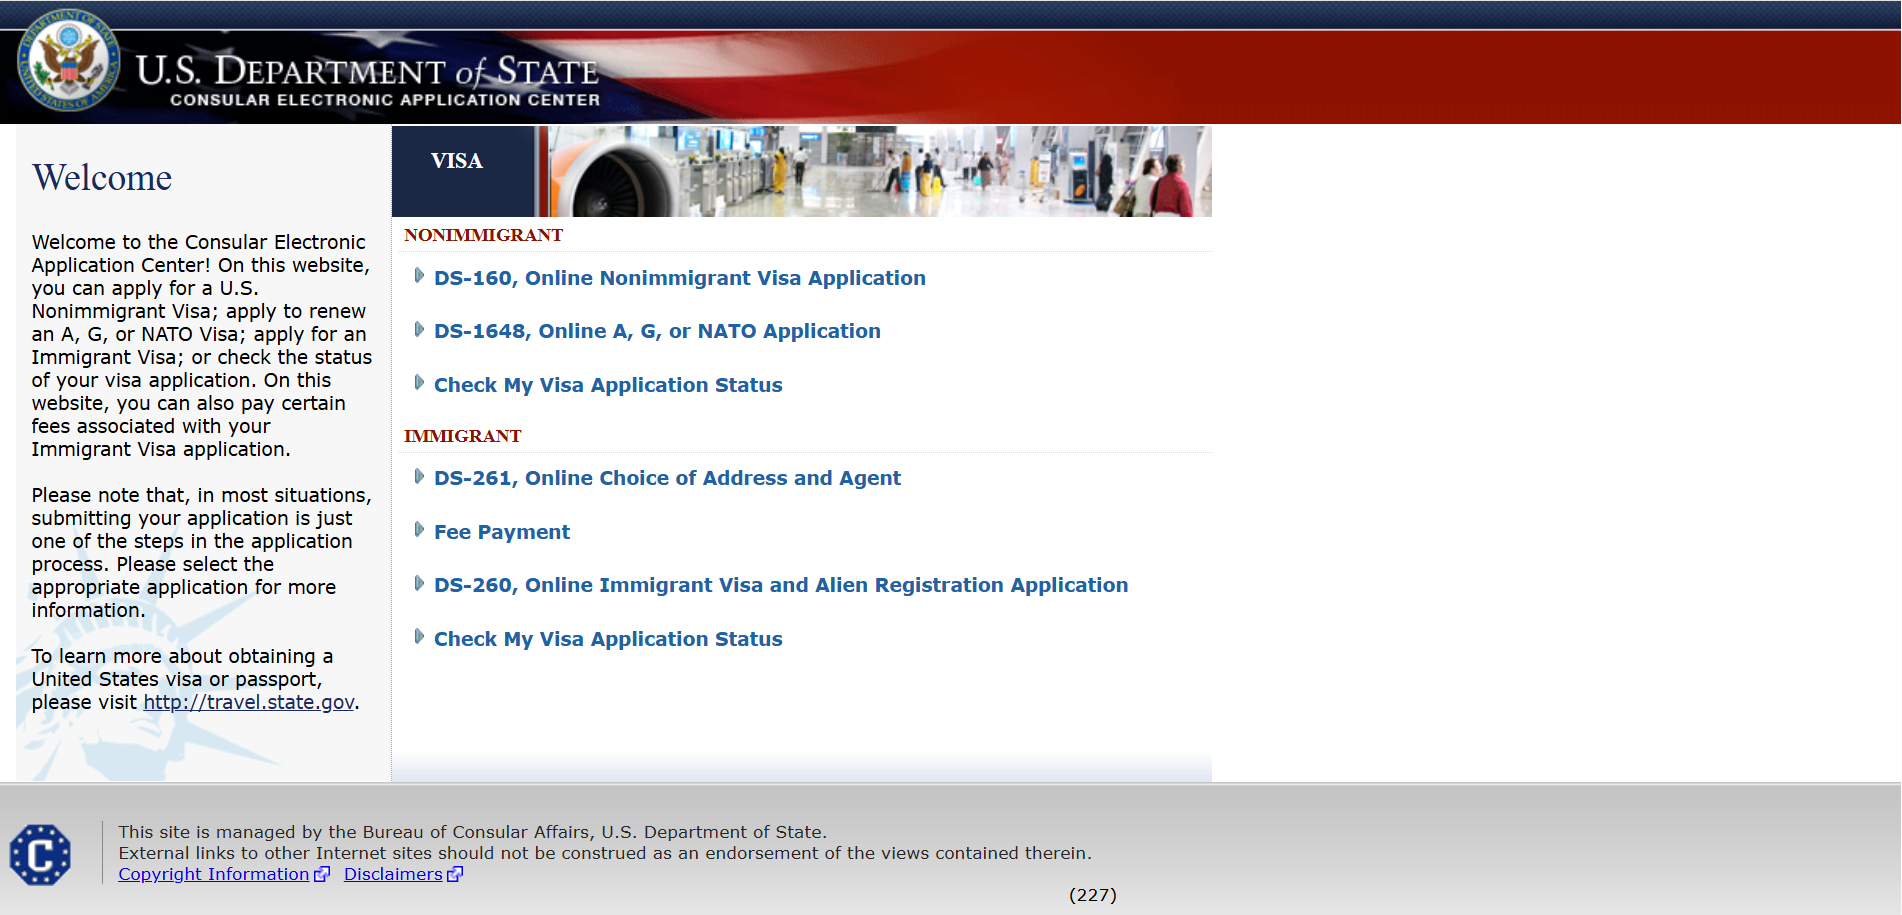Click the NONIMMIGRANT section heading
This screenshot has height=915, width=1902.
tap(483, 235)
